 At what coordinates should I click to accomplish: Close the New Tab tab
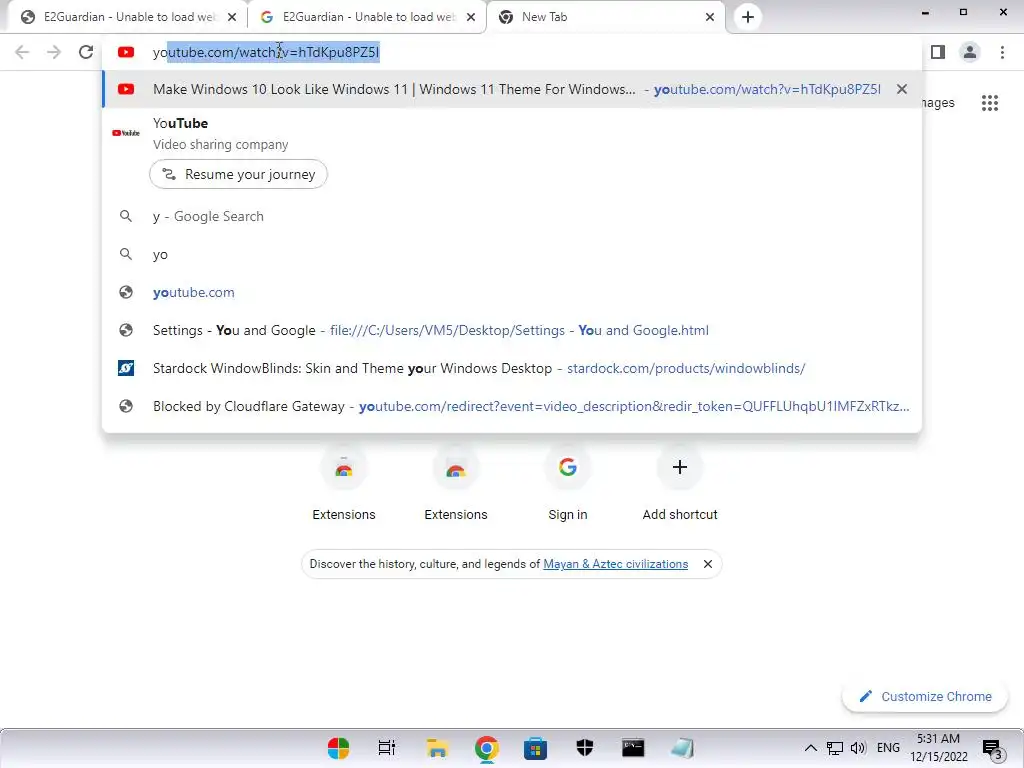coord(710,17)
